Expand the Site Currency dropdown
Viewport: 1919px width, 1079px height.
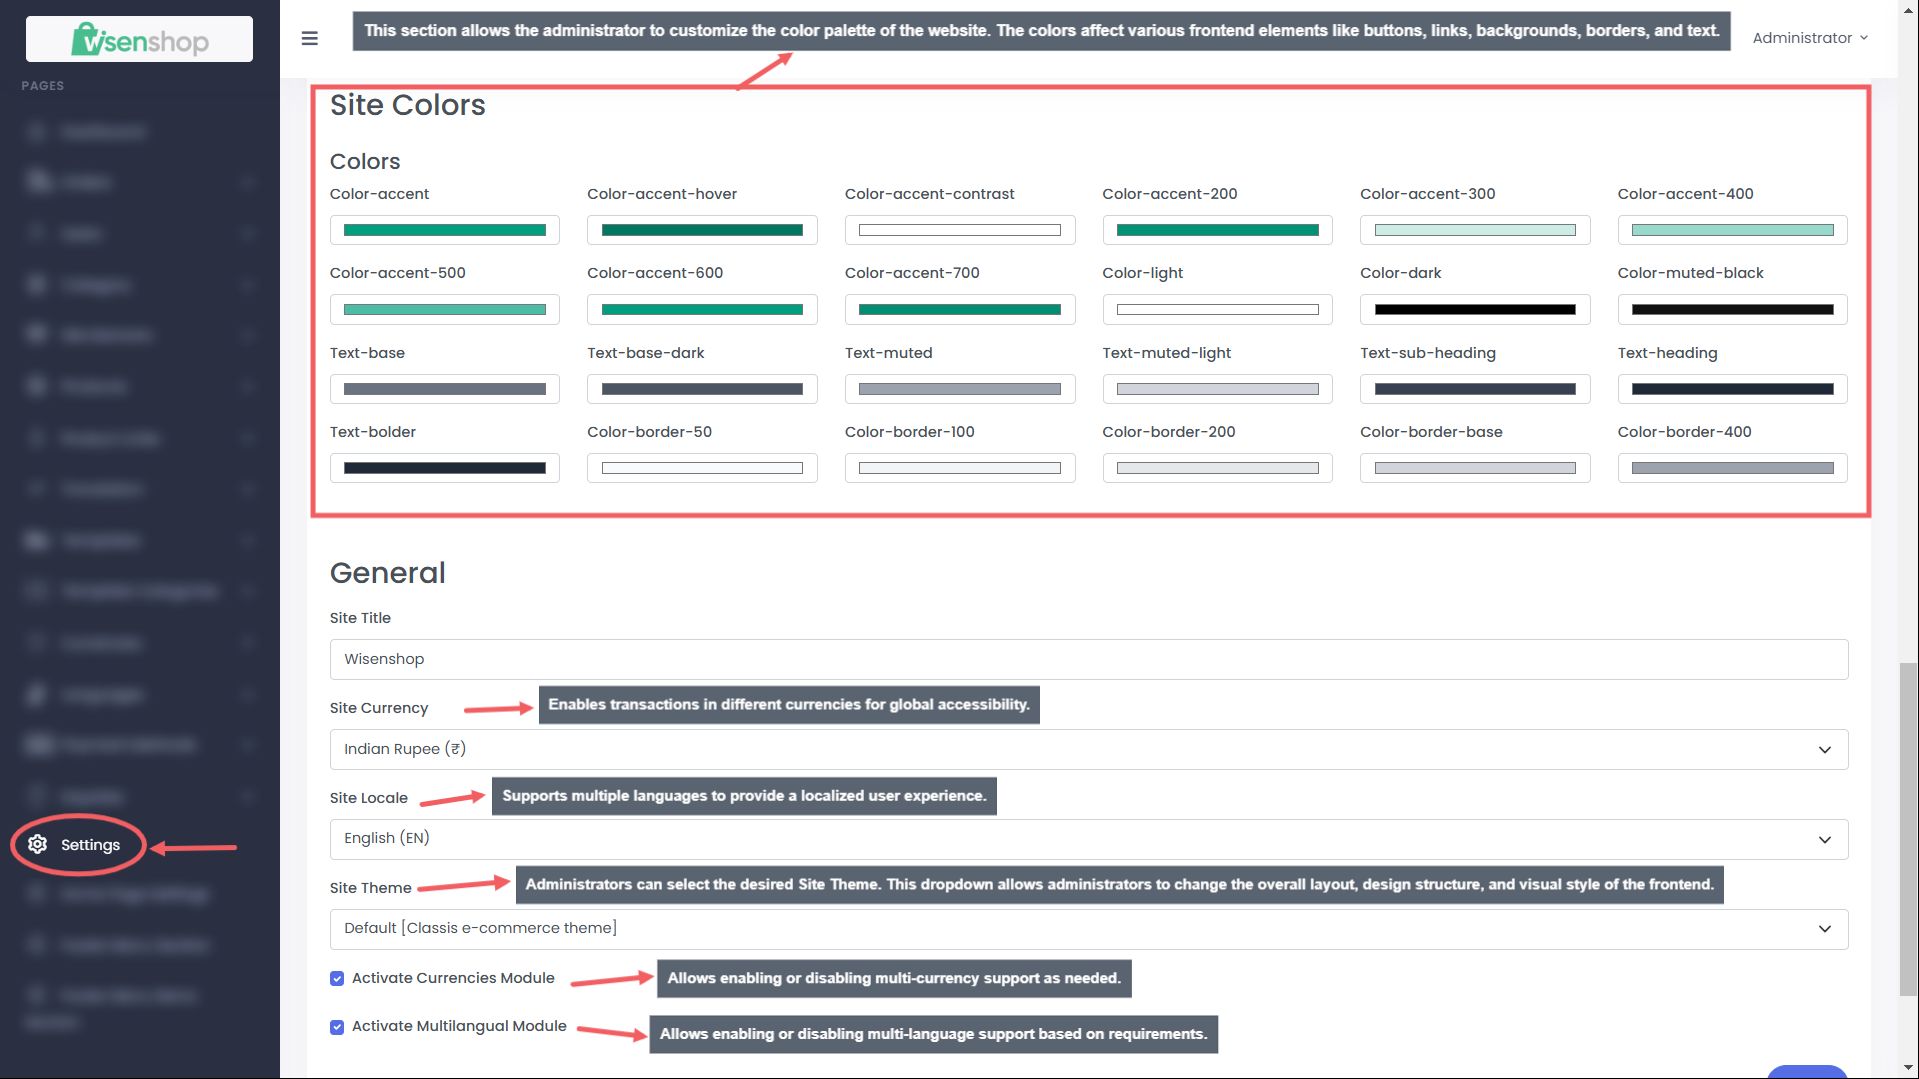click(x=1089, y=749)
